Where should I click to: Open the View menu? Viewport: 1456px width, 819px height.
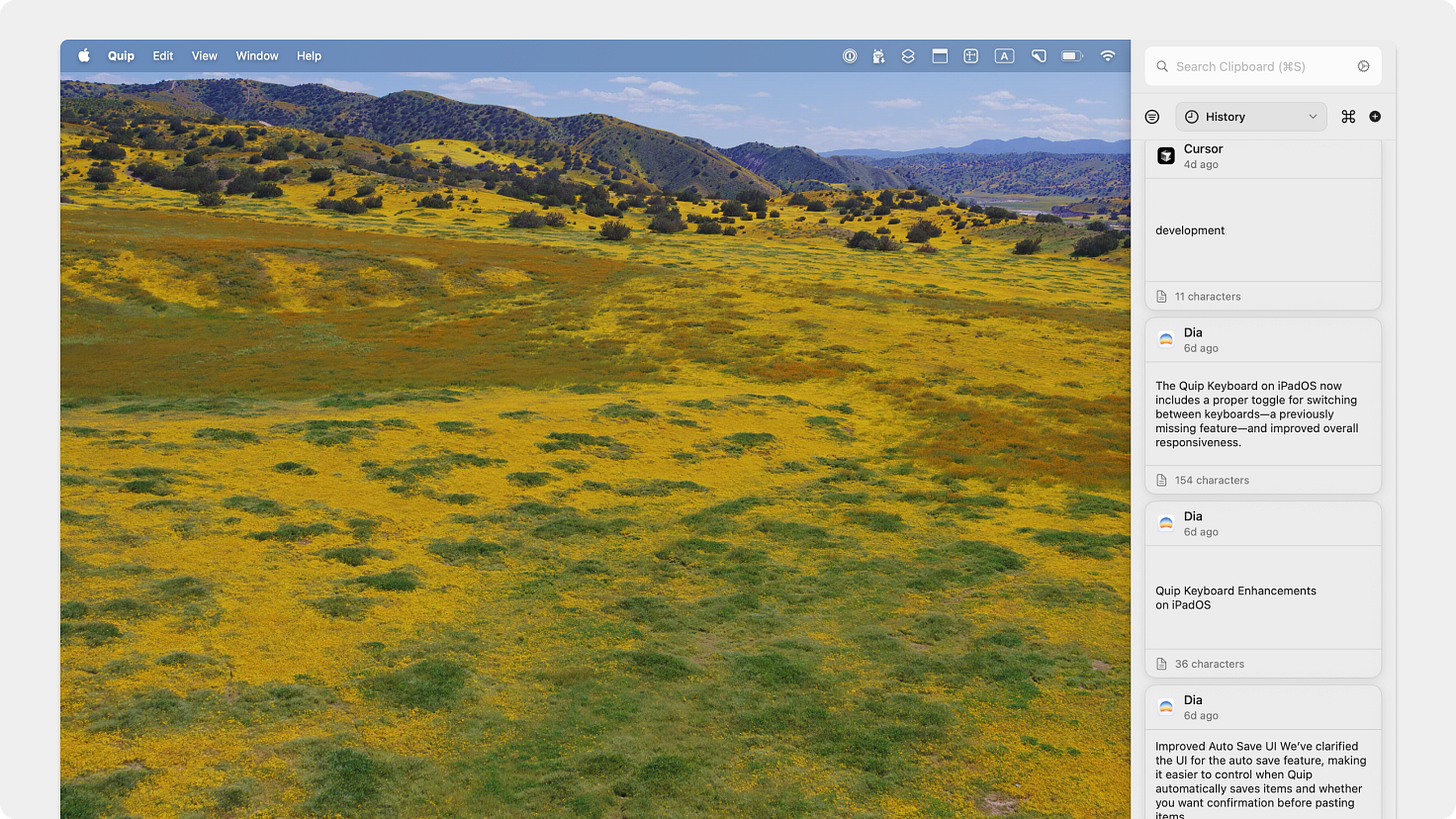[x=204, y=56]
